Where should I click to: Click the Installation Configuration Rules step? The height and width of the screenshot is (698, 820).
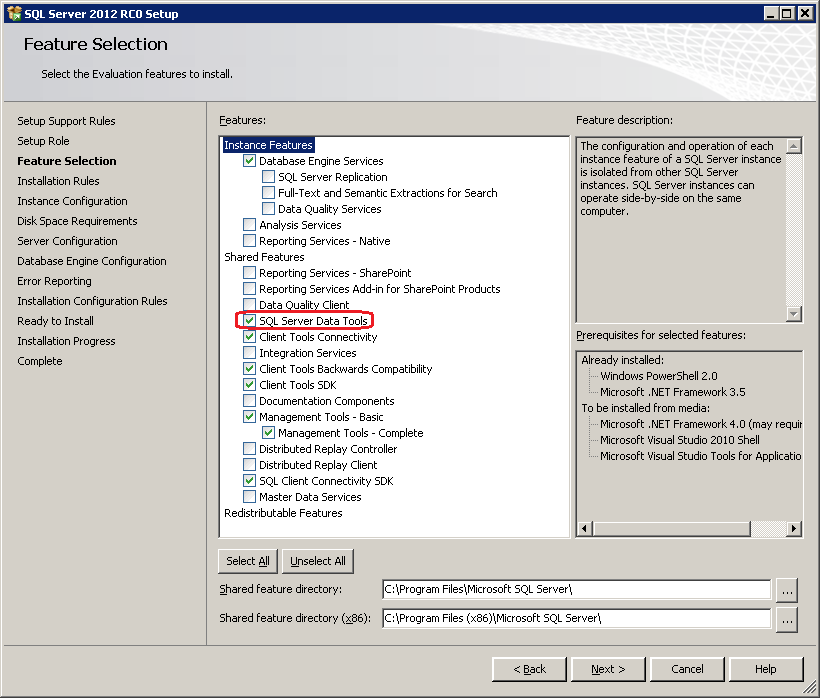point(92,301)
